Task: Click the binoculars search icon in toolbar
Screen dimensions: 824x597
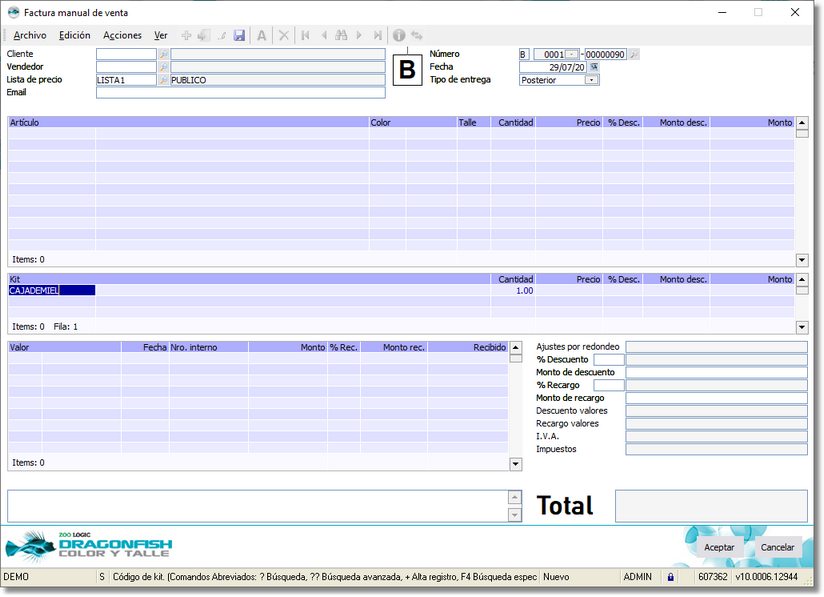Action: pos(341,35)
